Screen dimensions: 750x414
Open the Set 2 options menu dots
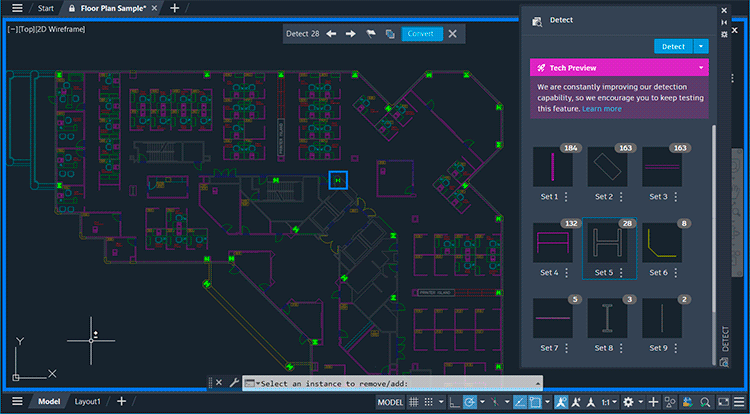[621, 196]
